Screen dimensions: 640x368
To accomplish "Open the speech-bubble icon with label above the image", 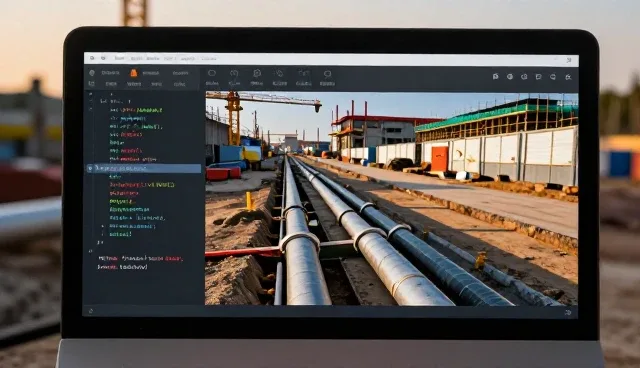I will click(327, 74).
